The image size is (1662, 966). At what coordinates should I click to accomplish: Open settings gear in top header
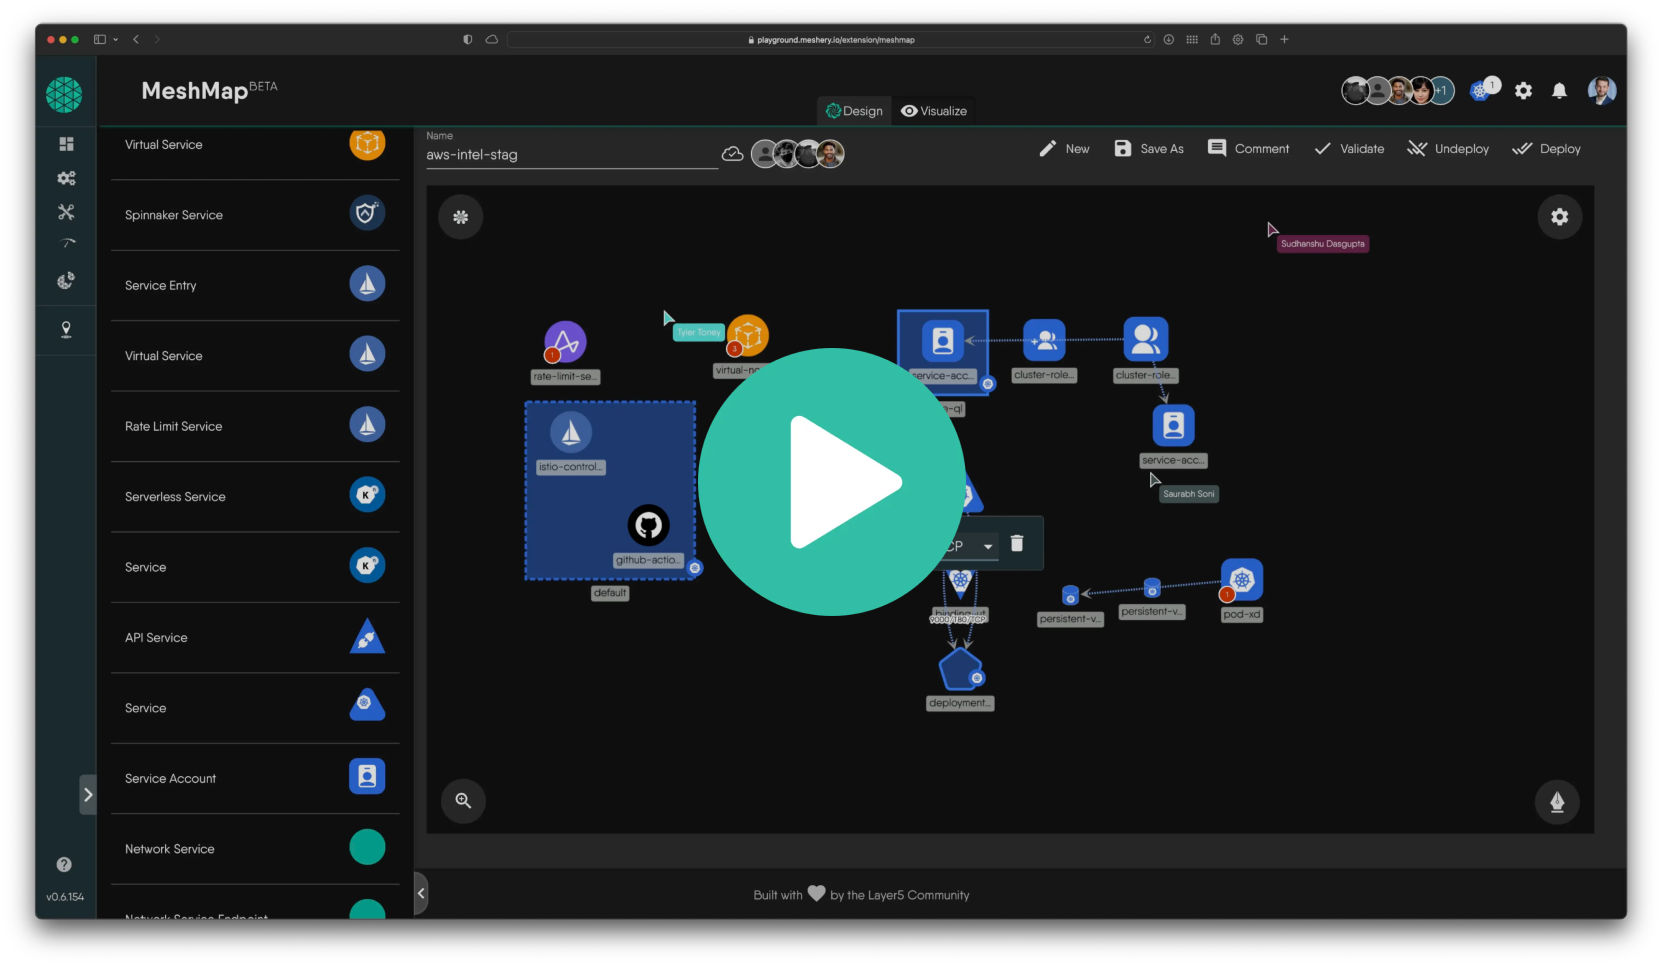pos(1523,91)
